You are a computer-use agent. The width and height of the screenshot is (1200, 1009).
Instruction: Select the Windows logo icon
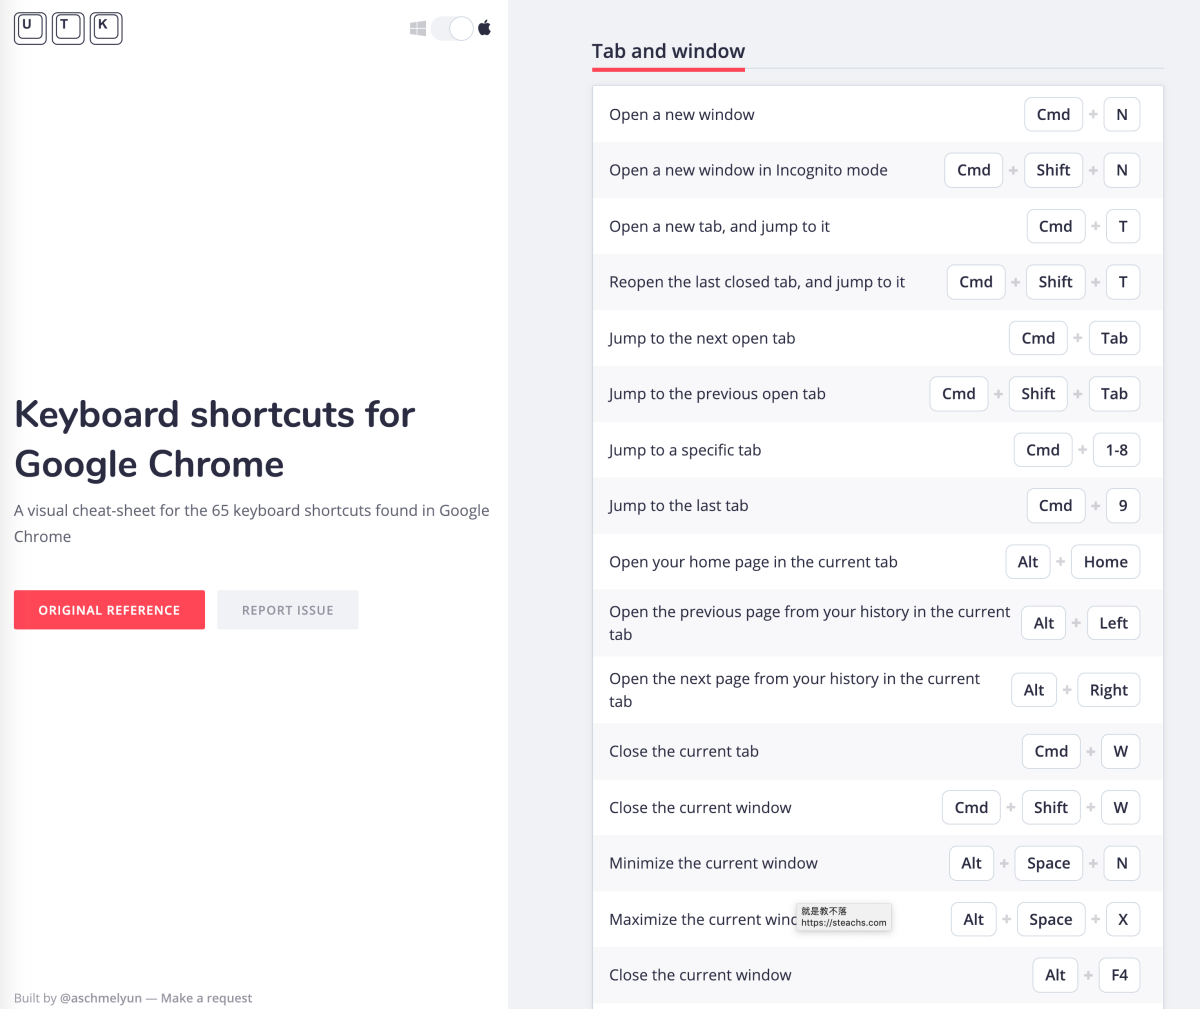[418, 28]
